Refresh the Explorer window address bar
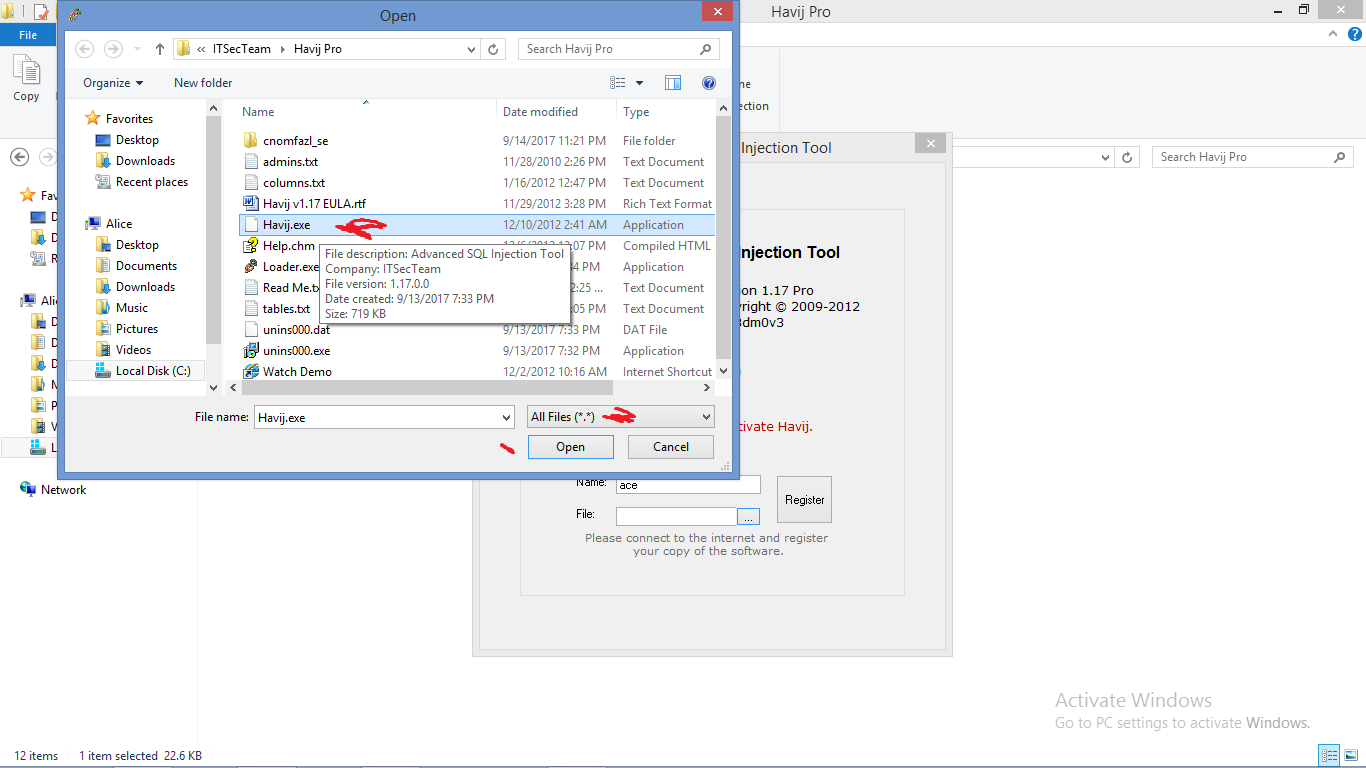 tap(1127, 157)
